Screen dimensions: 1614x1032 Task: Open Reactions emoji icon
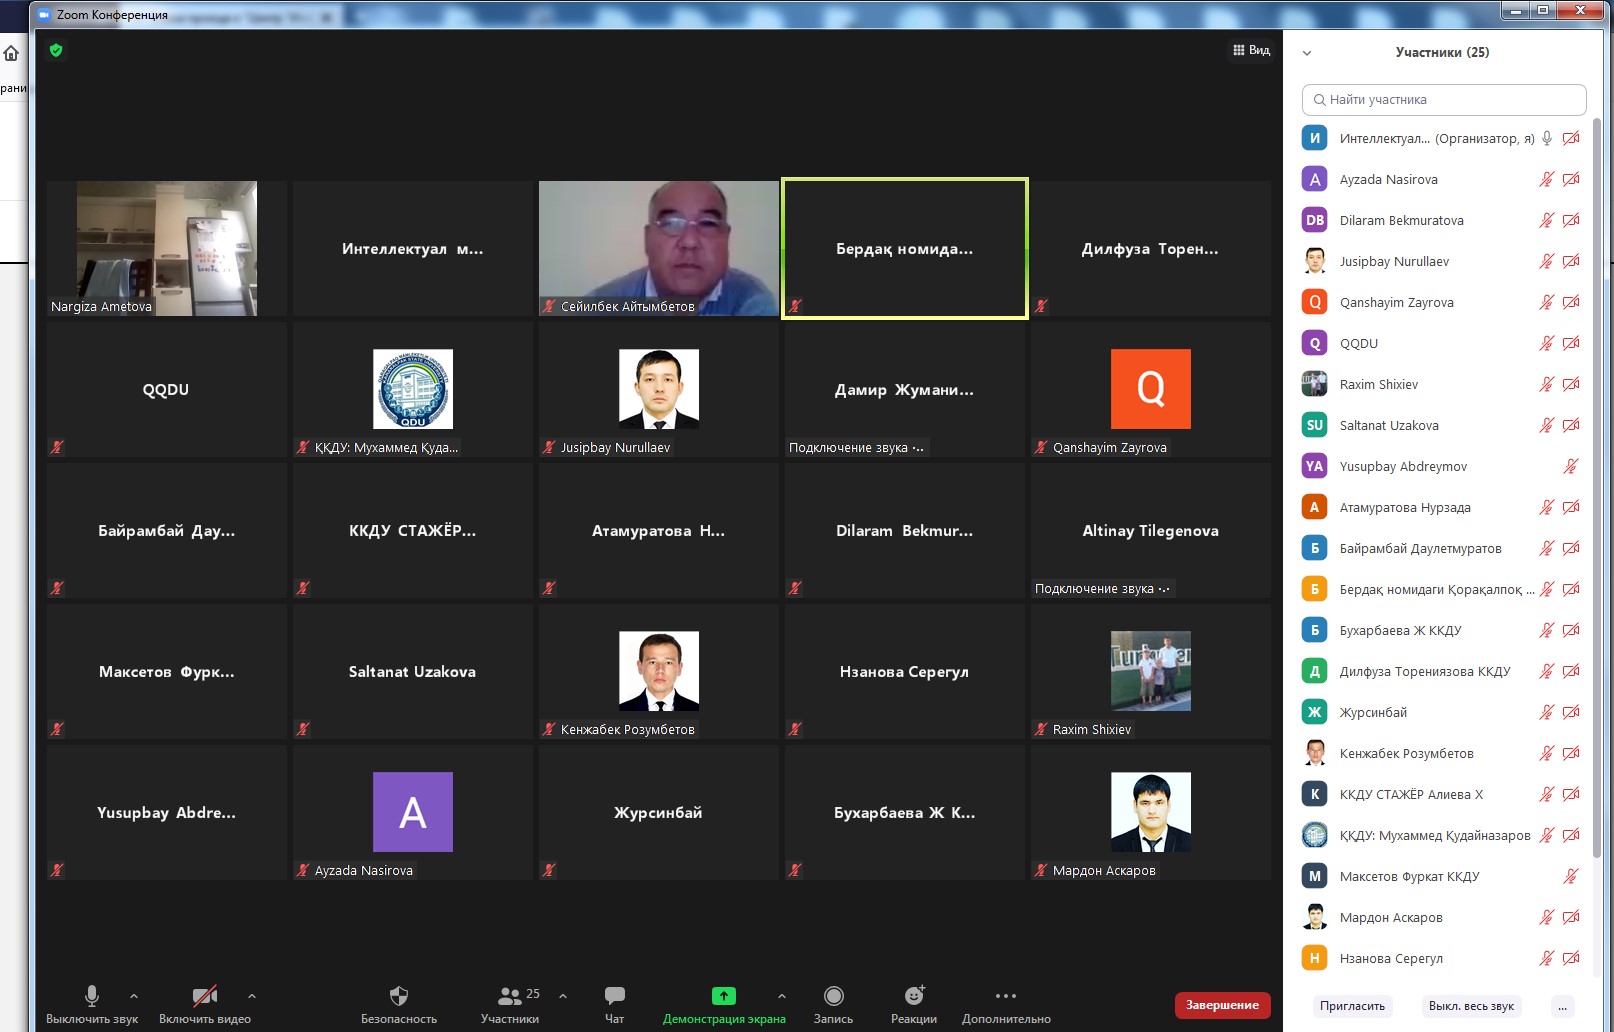point(913,996)
